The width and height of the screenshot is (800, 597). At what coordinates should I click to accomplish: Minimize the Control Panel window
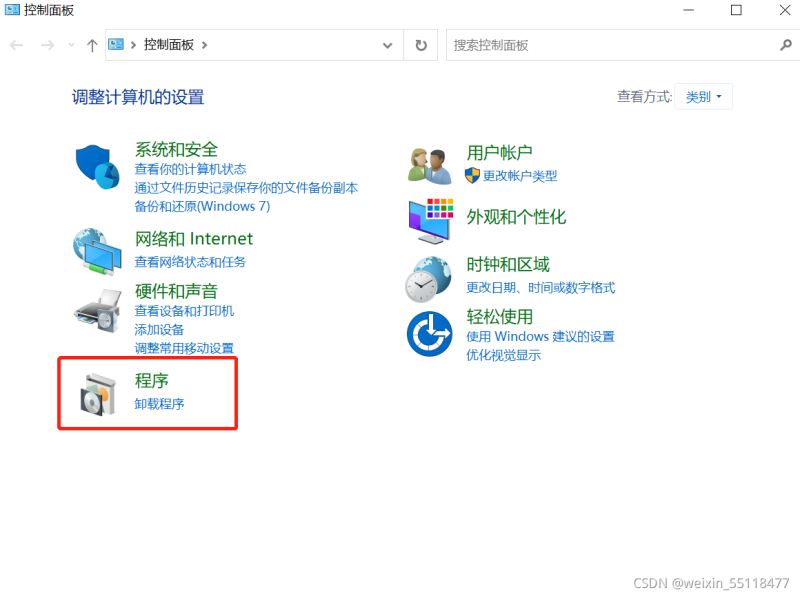689,10
